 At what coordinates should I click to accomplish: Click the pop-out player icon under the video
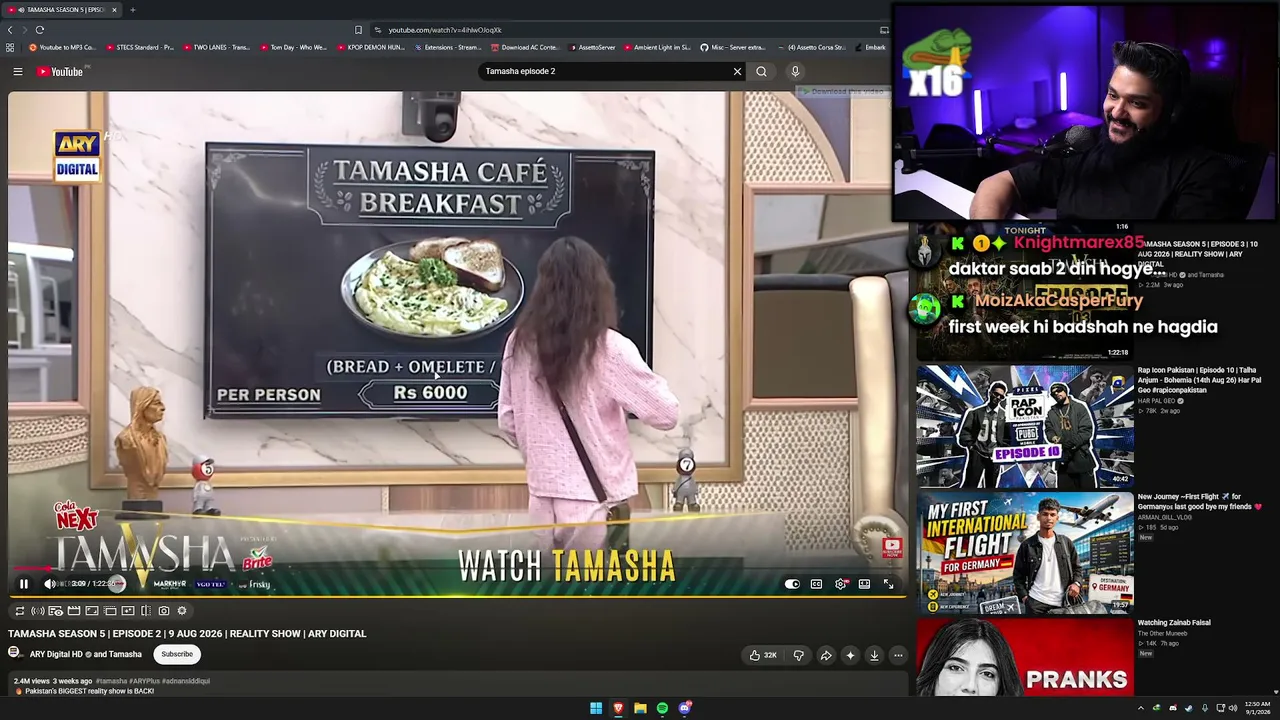coord(128,611)
